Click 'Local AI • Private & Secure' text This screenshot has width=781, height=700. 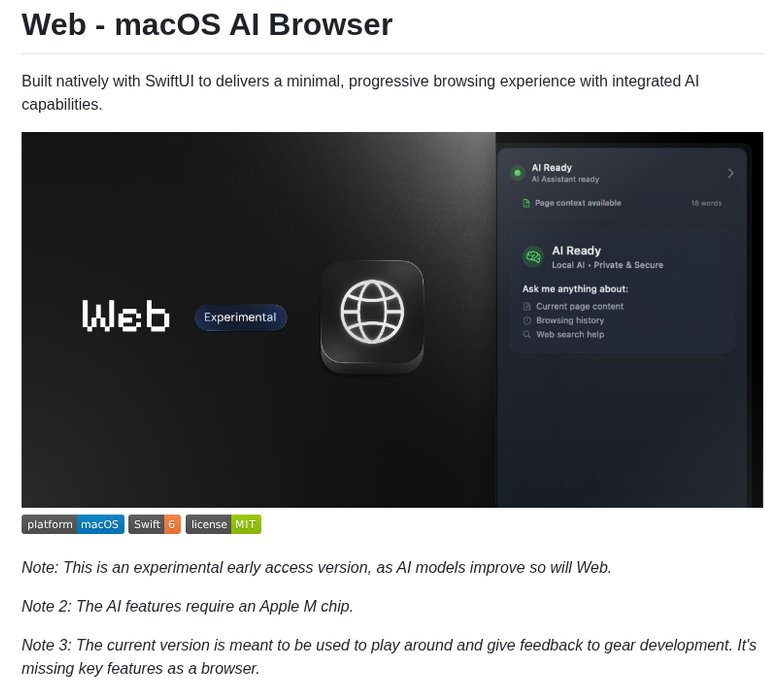(607, 265)
